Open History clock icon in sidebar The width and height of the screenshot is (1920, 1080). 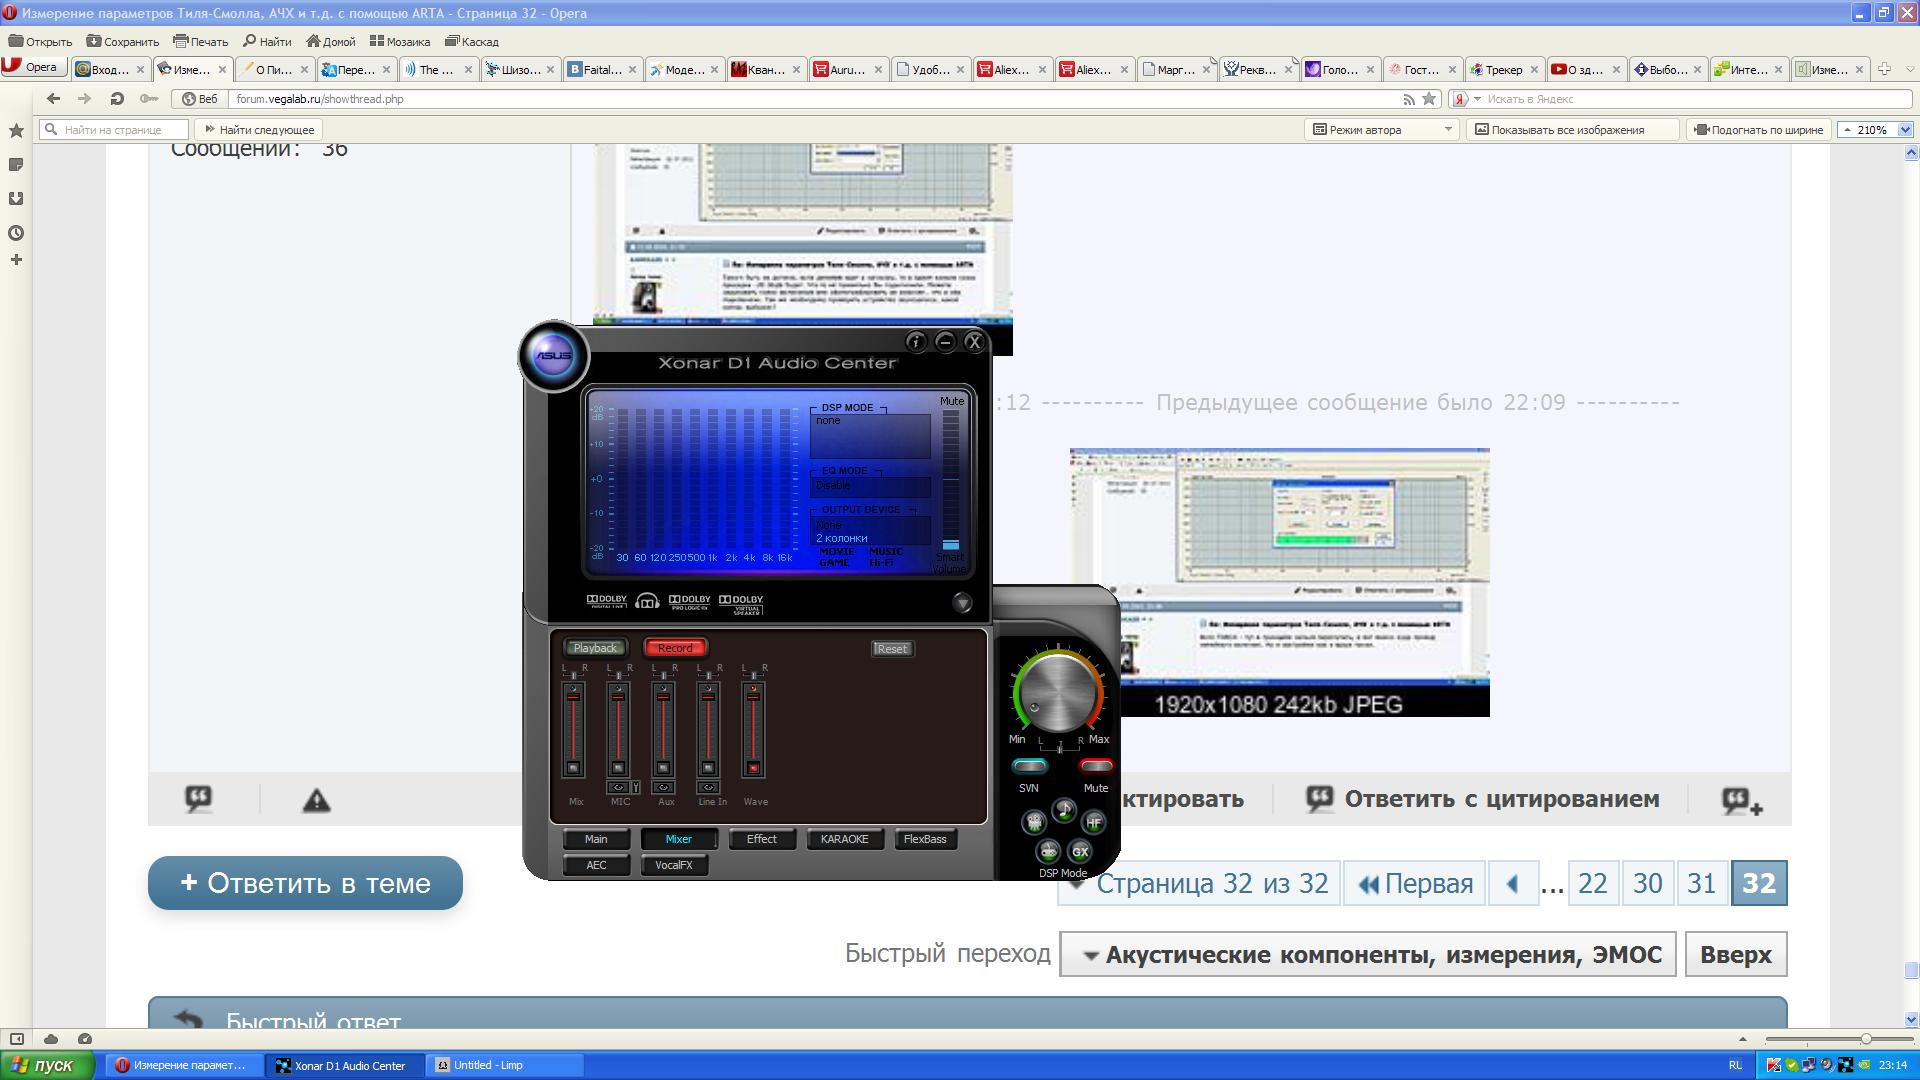coord(16,233)
